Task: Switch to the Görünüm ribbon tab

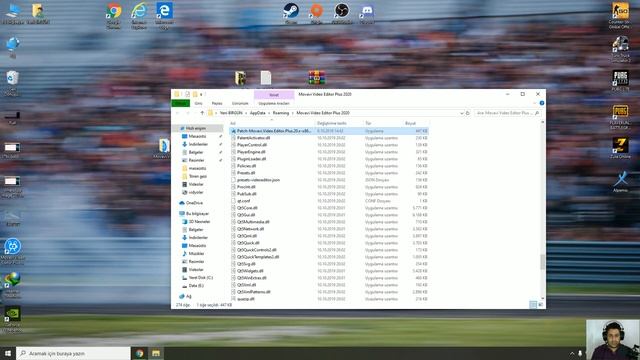Action: pos(240,103)
